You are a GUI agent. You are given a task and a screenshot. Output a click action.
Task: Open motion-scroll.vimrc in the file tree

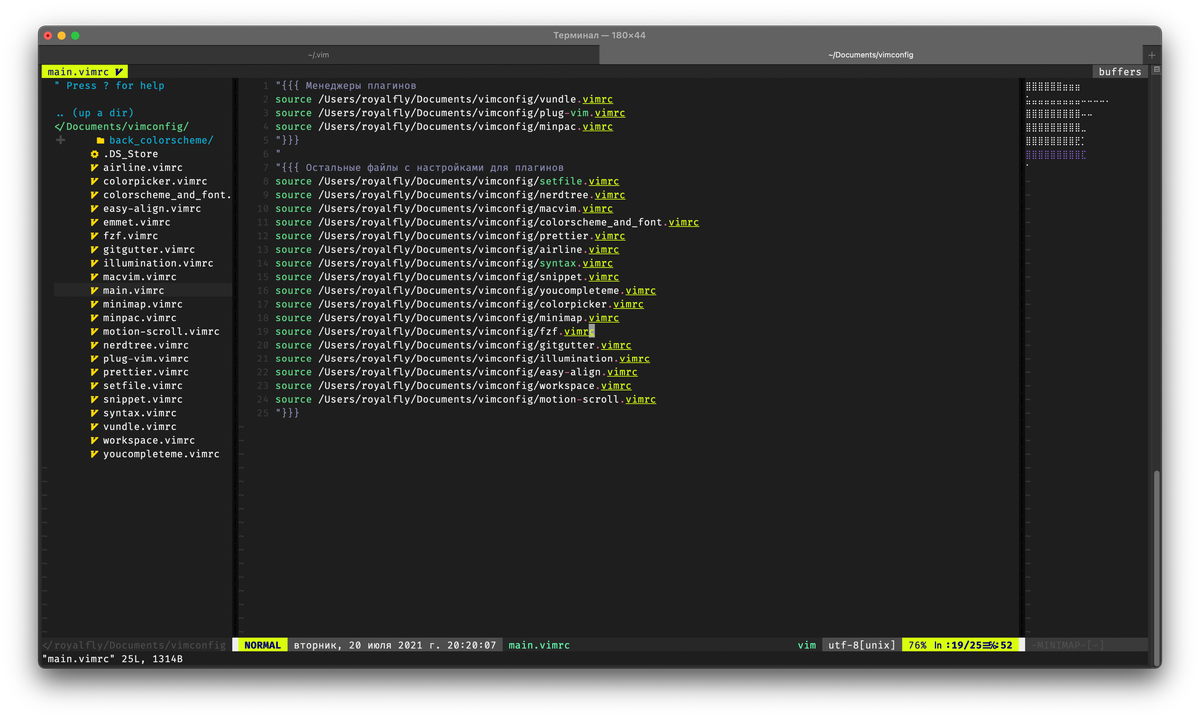tap(161, 331)
